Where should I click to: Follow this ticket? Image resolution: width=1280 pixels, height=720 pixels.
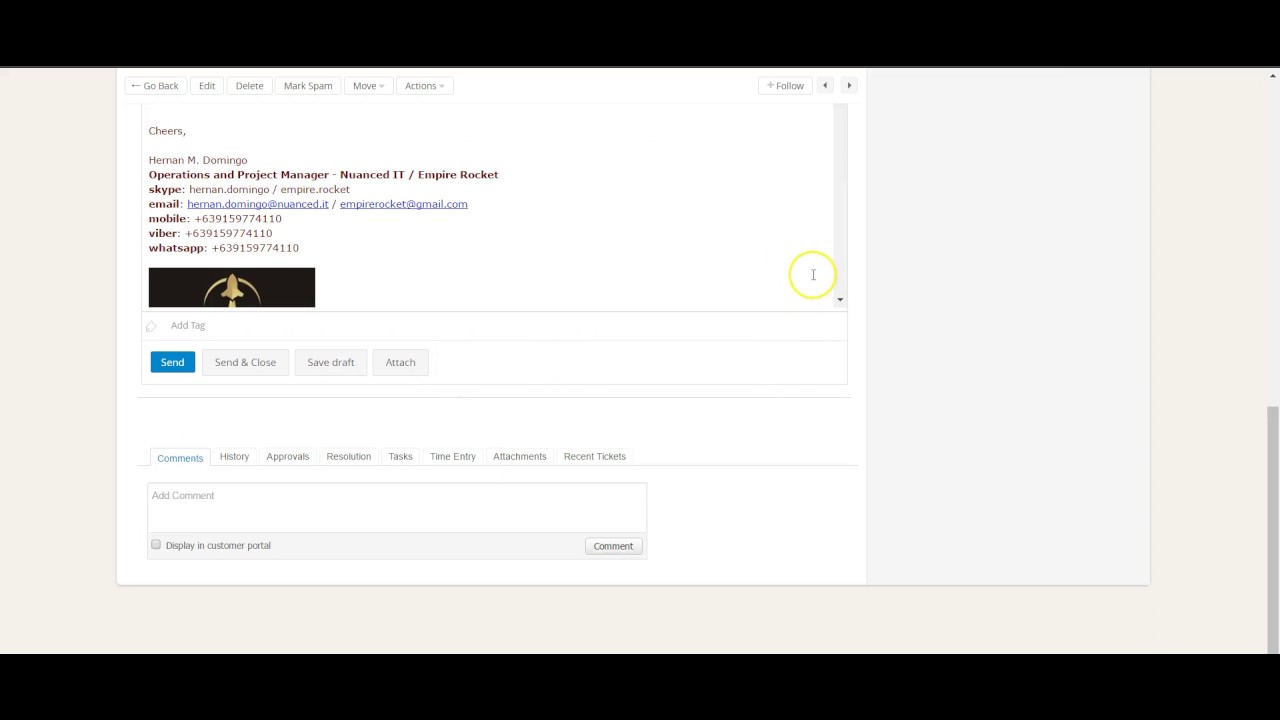pos(785,86)
